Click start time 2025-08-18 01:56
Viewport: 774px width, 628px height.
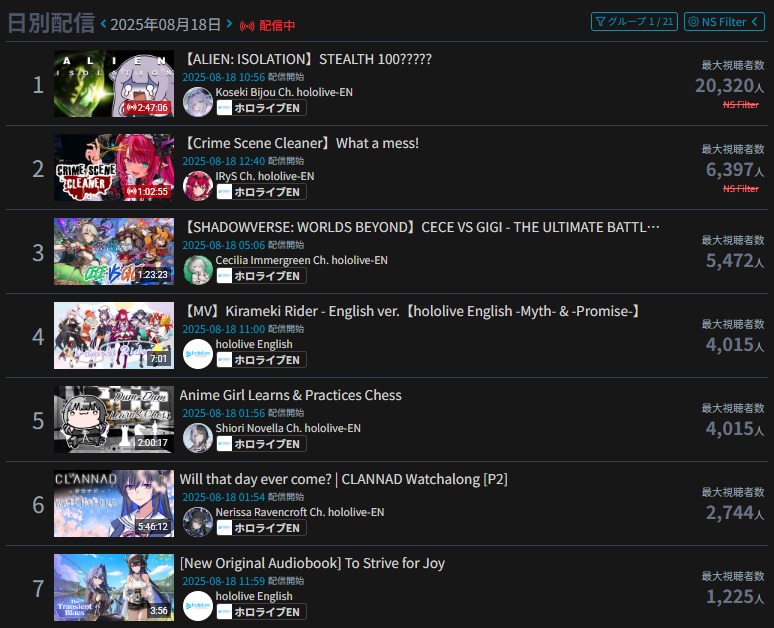coord(224,413)
